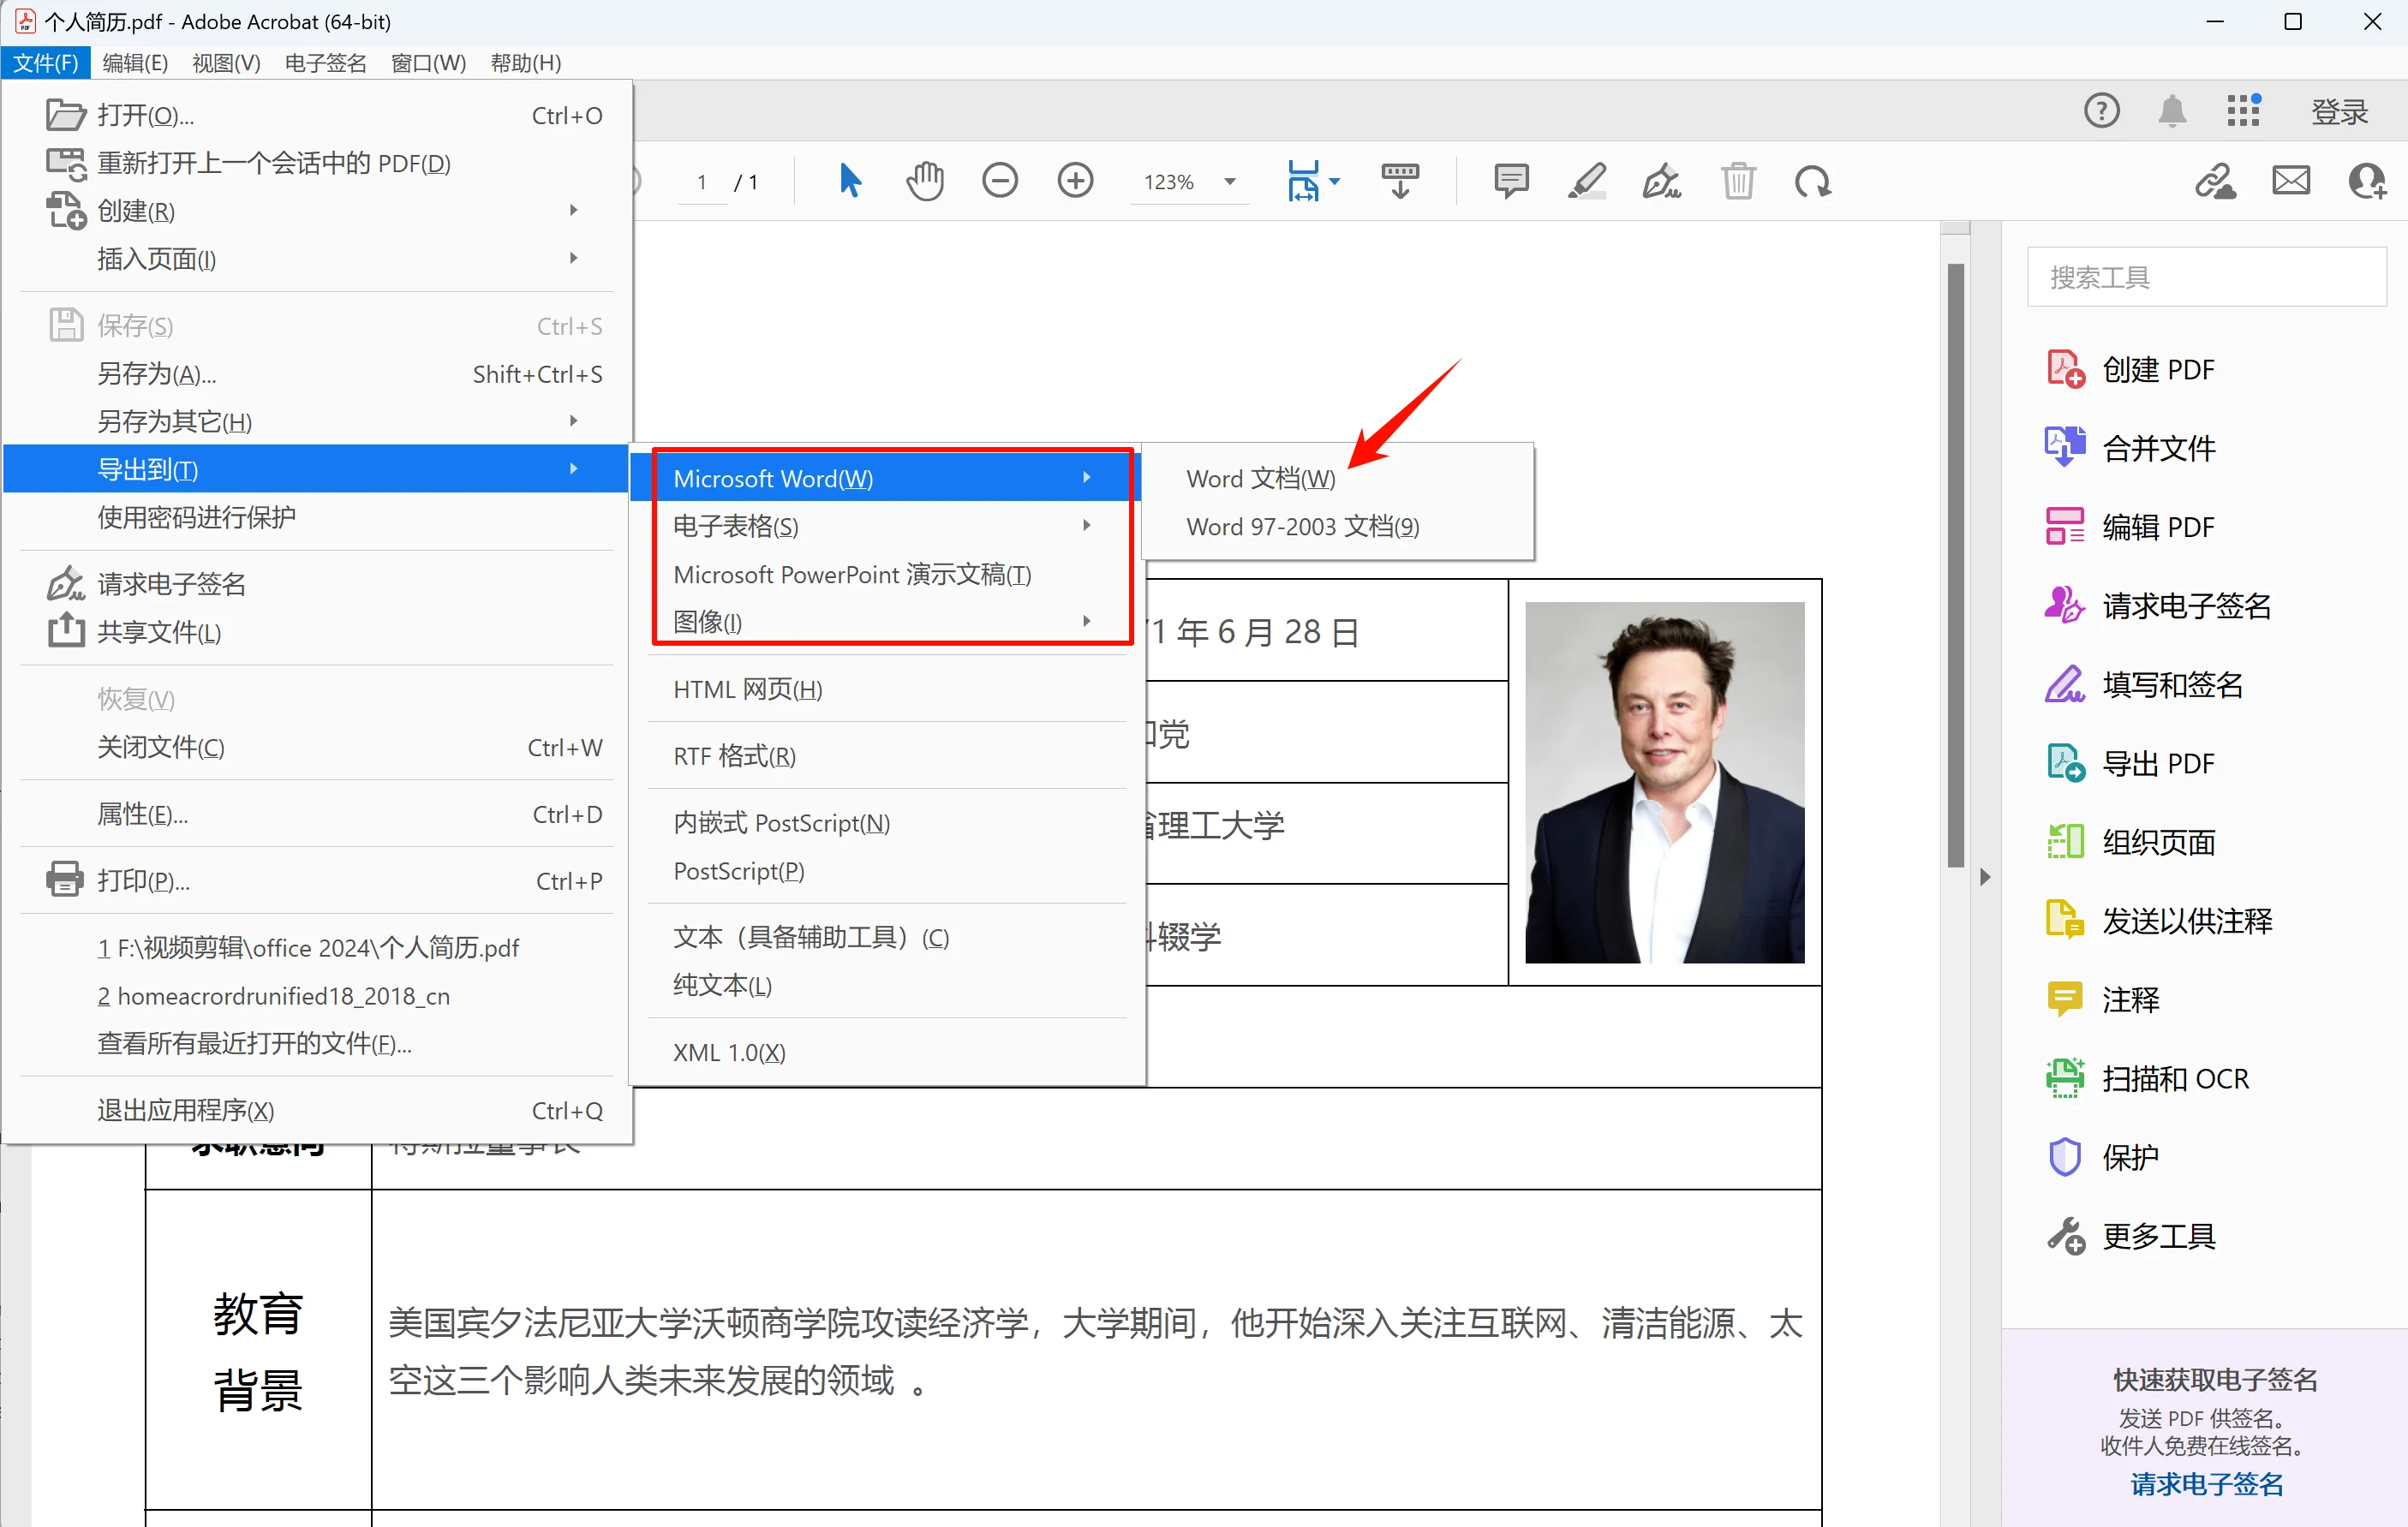This screenshot has width=2408, height=1527.
Task: Click the portrait photo in resume
Action: 1664,782
